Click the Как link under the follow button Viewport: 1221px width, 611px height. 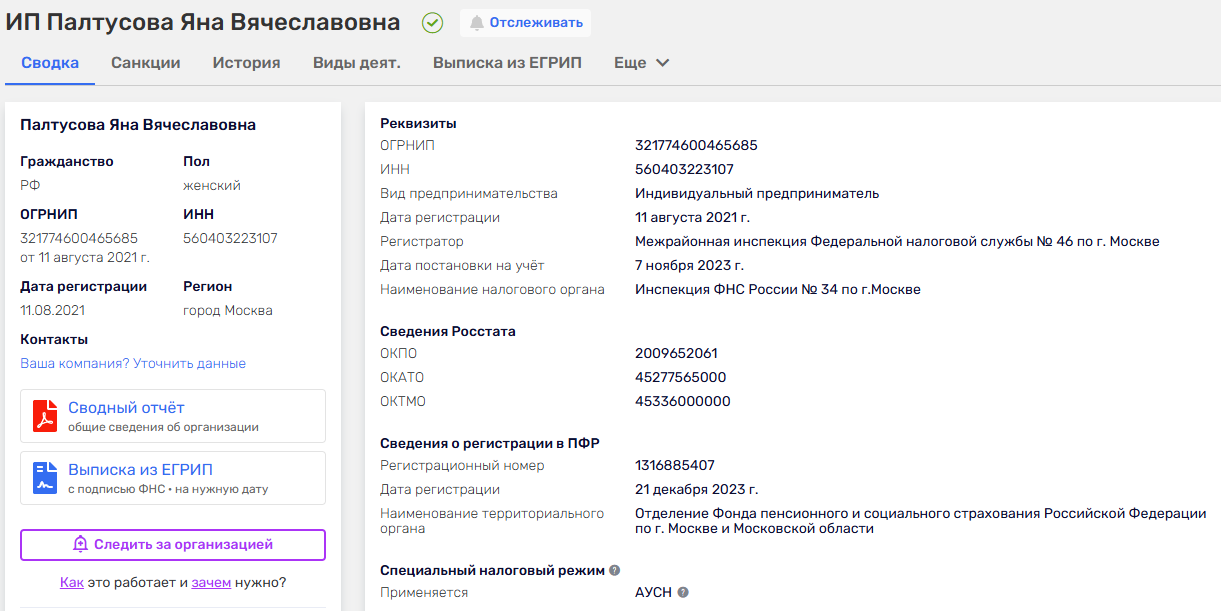pos(71,582)
